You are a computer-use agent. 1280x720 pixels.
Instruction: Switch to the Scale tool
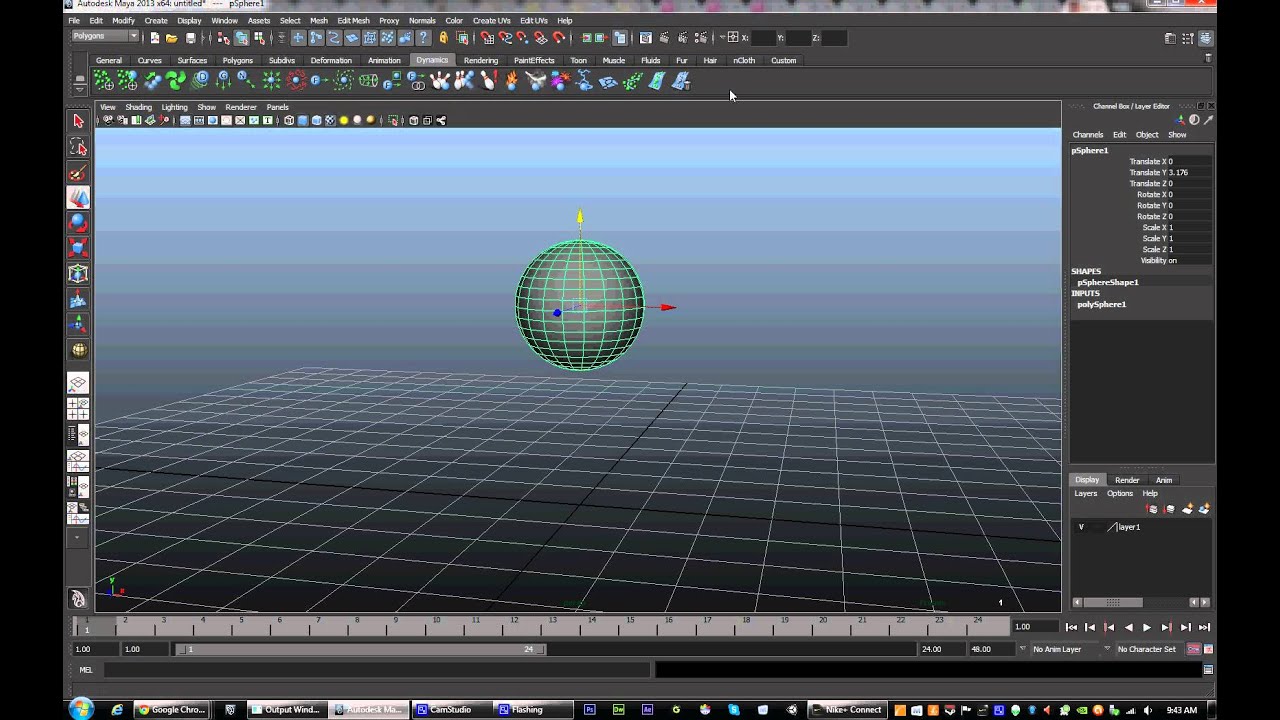pos(78,248)
